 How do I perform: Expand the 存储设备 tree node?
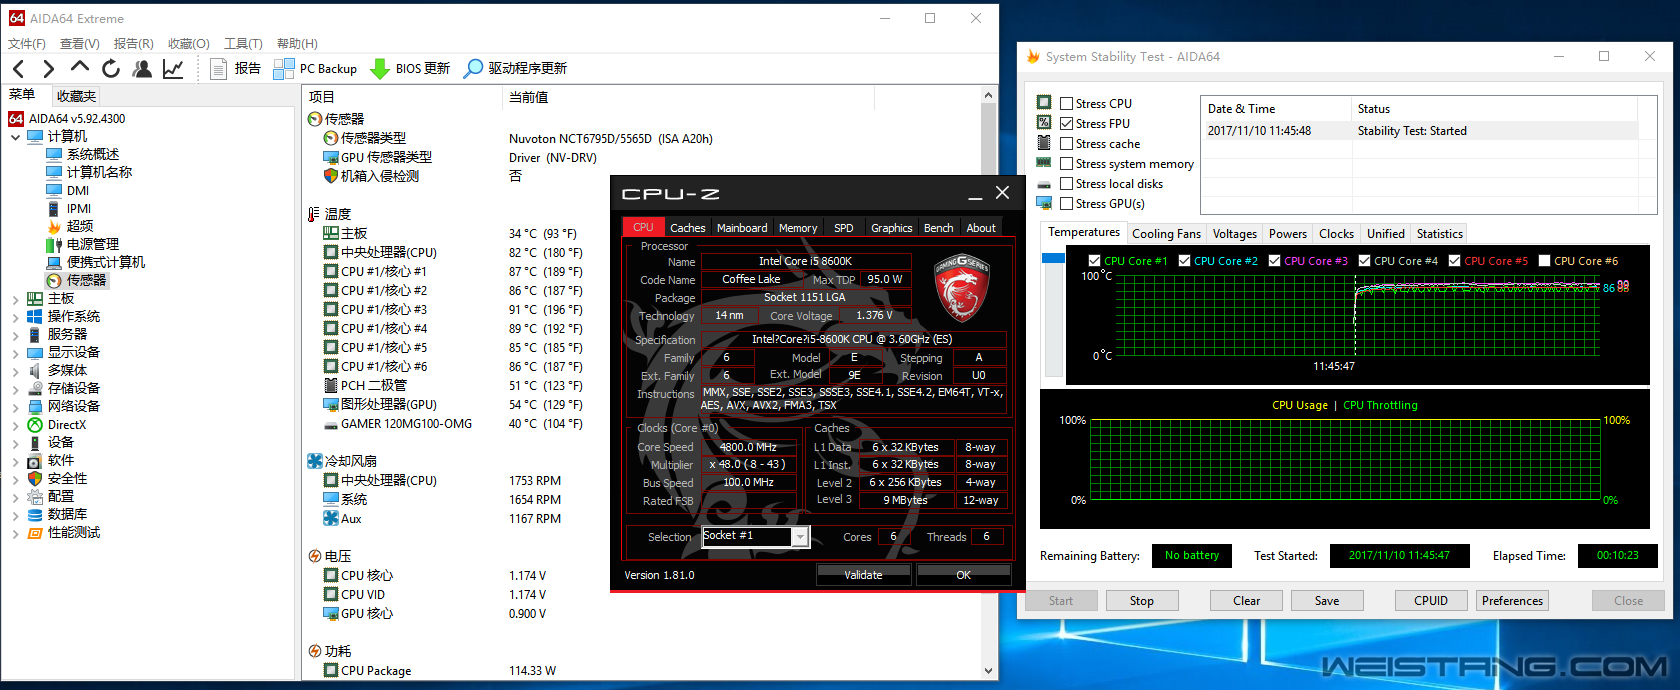[15, 389]
